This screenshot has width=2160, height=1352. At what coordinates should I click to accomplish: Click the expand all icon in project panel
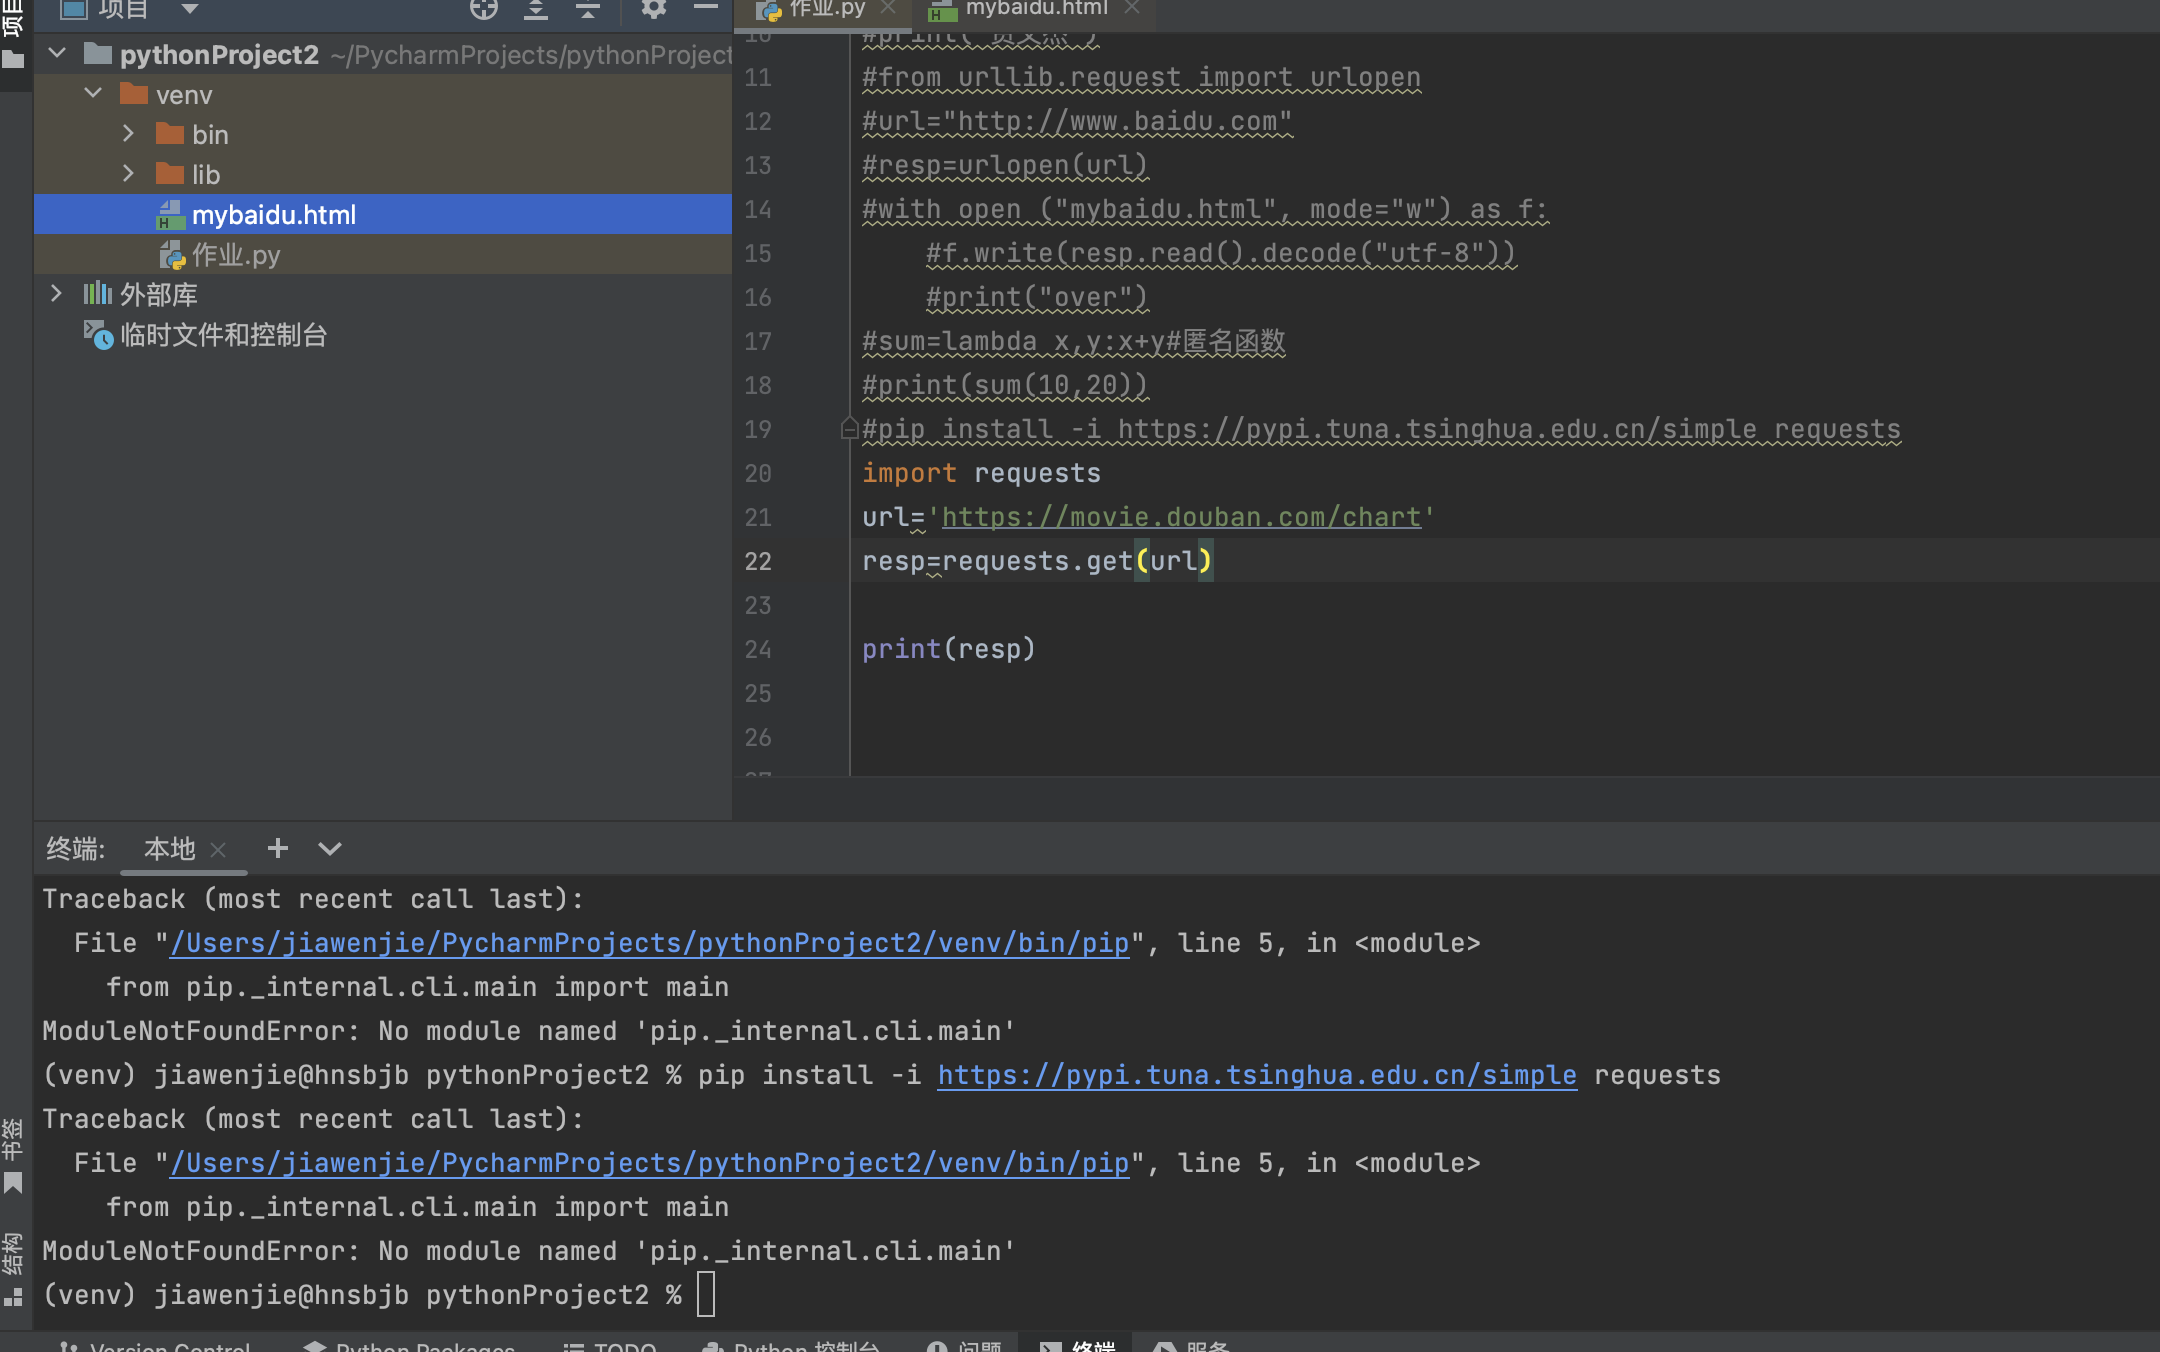[x=536, y=9]
